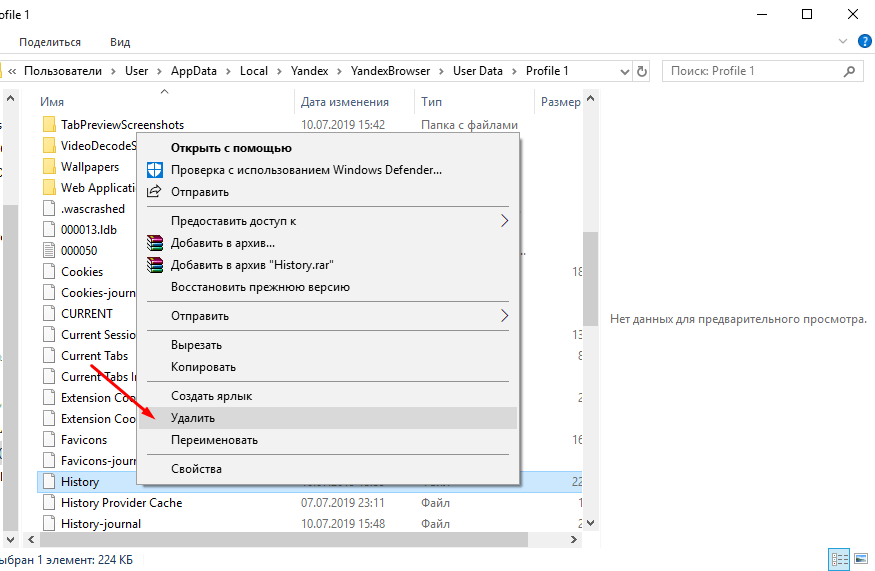875x571 pixels.
Task: Click the share icon next to first Отправить
Action: [x=154, y=191]
